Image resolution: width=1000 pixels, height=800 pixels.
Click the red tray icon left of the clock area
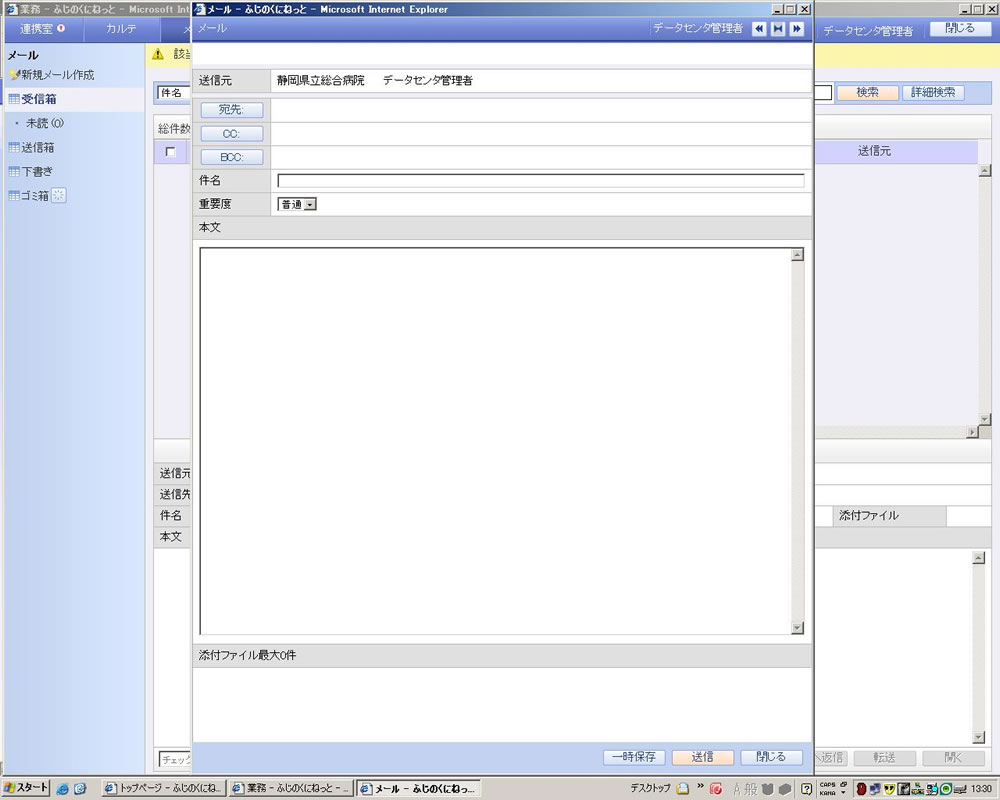tap(861, 789)
